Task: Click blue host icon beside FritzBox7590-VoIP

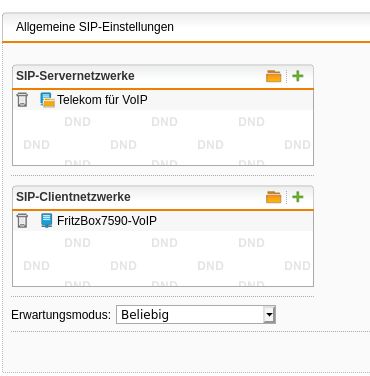Action: pos(47,221)
